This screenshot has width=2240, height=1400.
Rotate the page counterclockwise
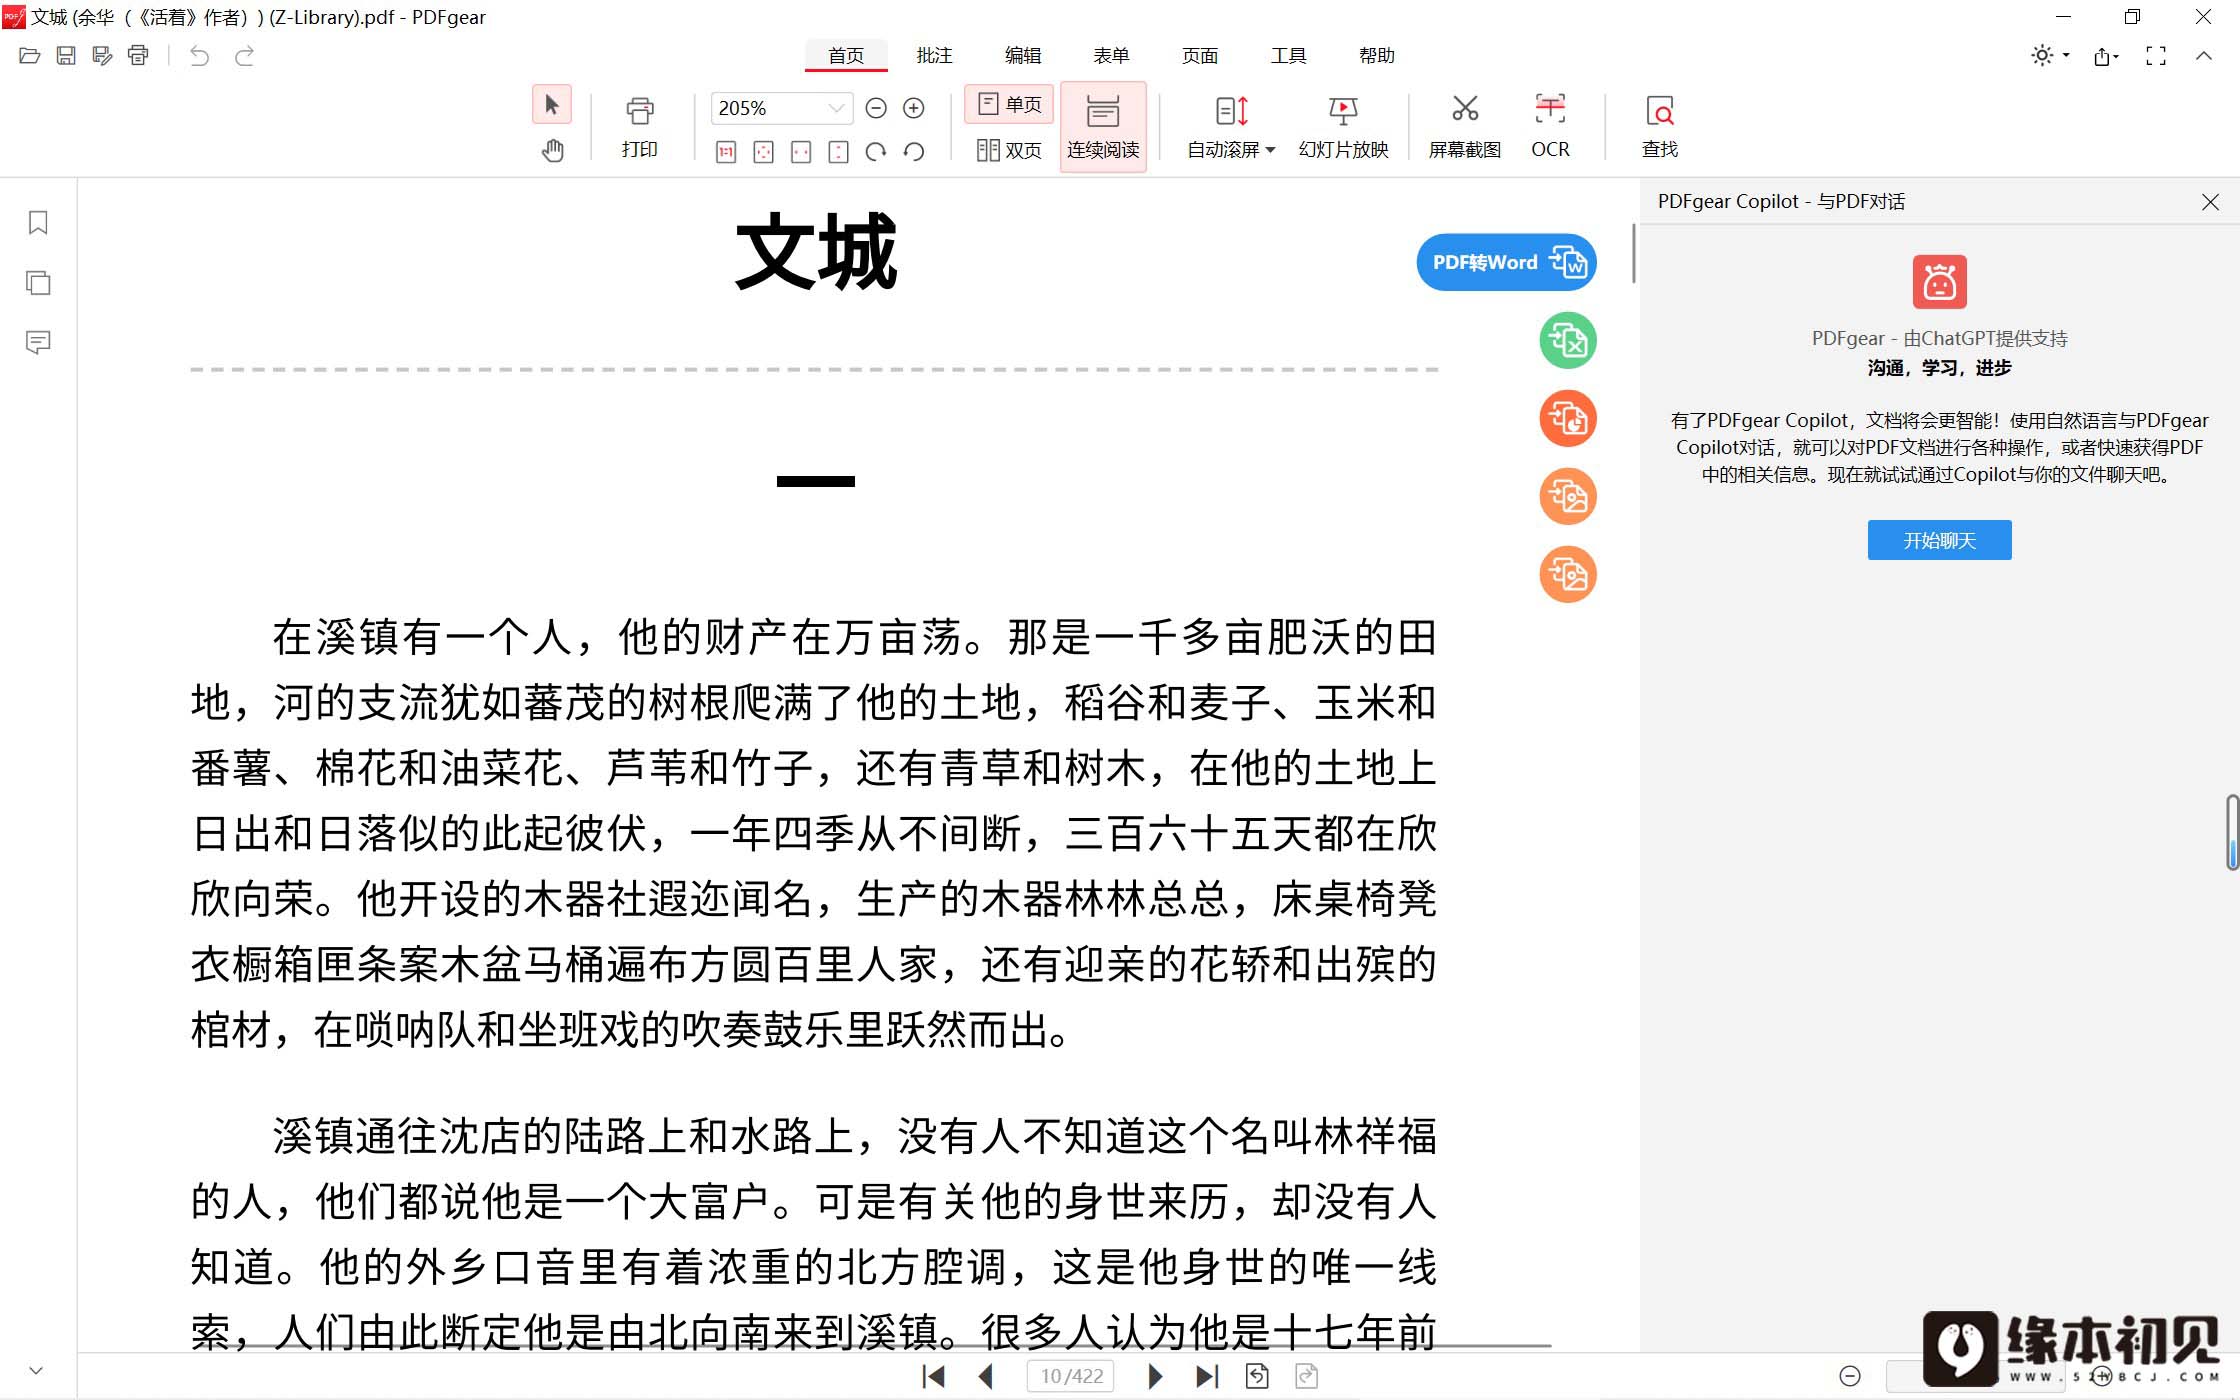[x=914, y=152]
